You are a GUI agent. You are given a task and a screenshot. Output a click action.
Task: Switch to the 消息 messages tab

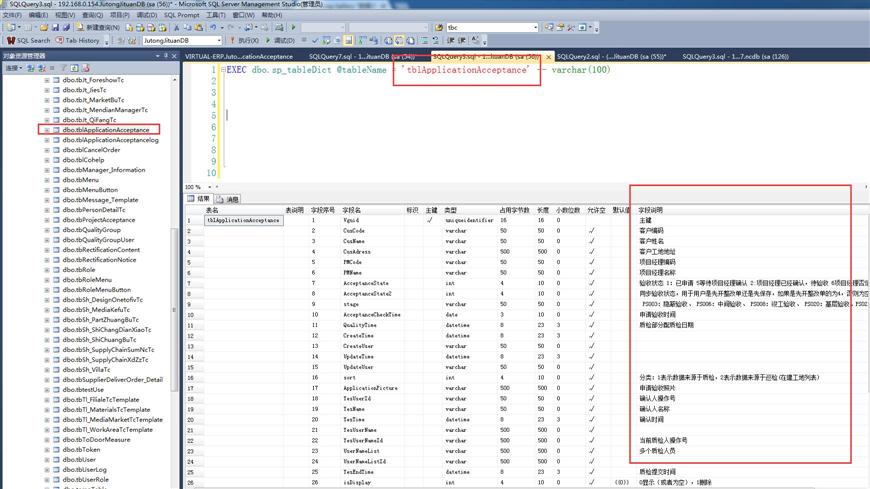coord(227,199)
